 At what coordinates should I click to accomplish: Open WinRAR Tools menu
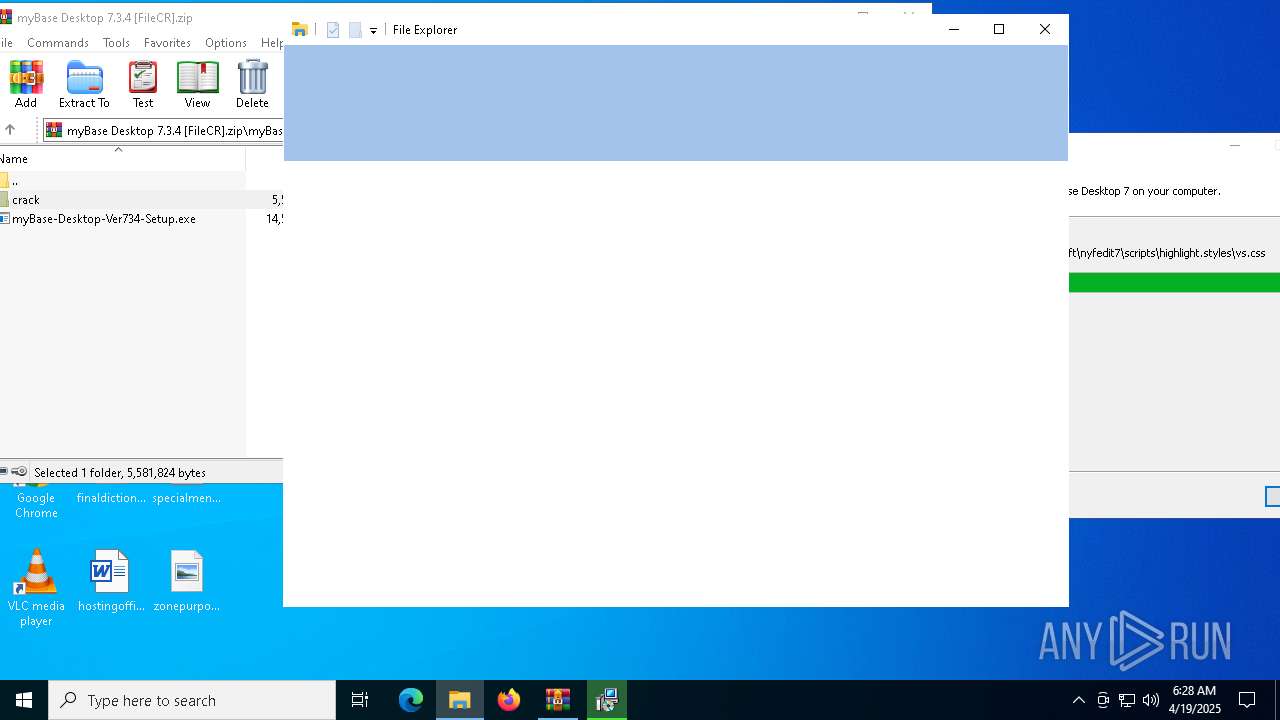(x=116, y=43)
